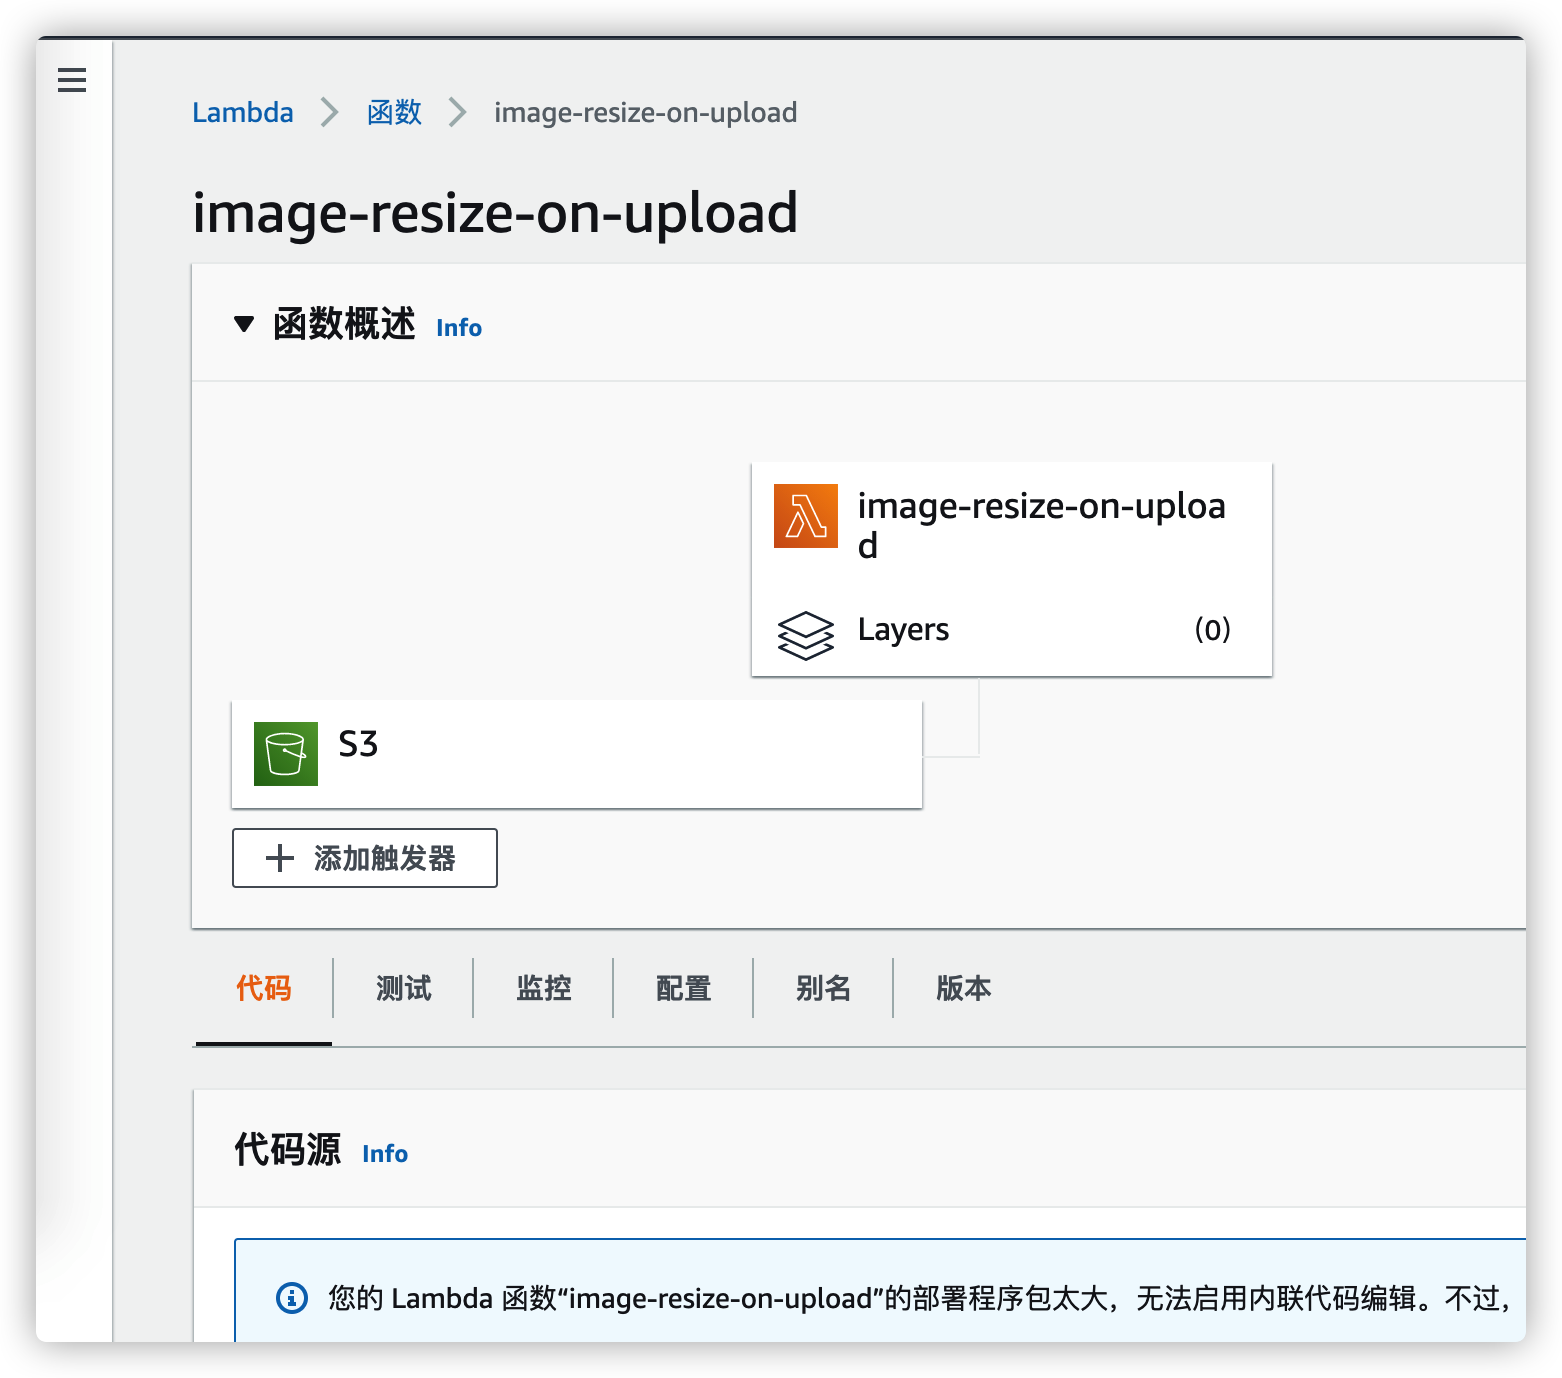Open Info link beside 函数概述

tap(459, 328)
